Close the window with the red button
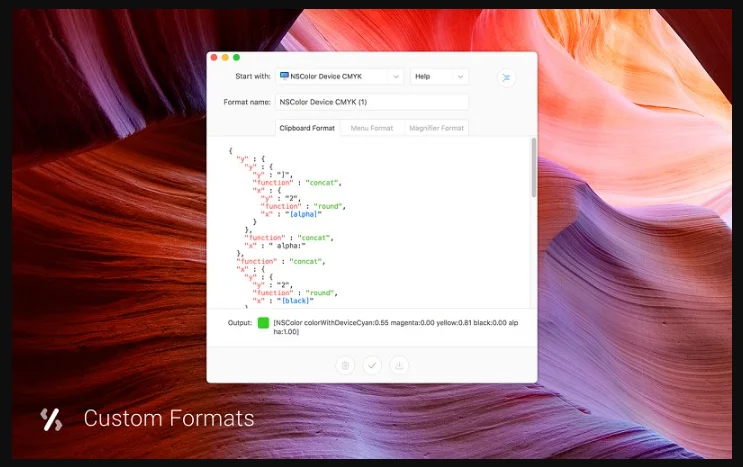The image size is (743, 467). (214, 57)
